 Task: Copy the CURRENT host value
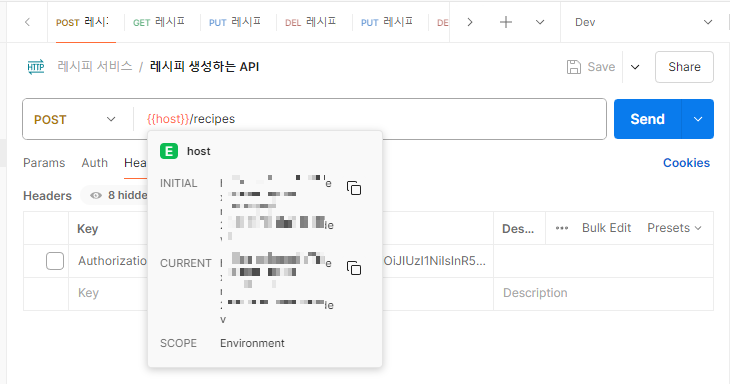[354, 268]
